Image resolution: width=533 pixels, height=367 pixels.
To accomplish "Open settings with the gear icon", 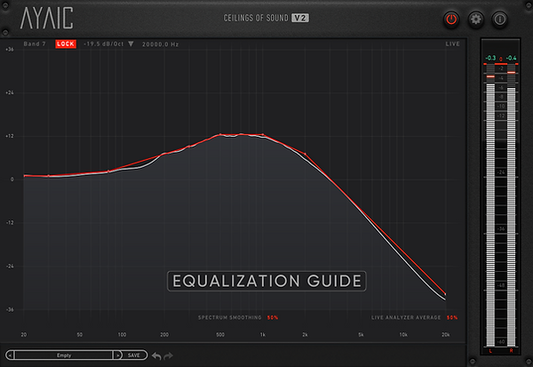I will [x=476, y=19].
